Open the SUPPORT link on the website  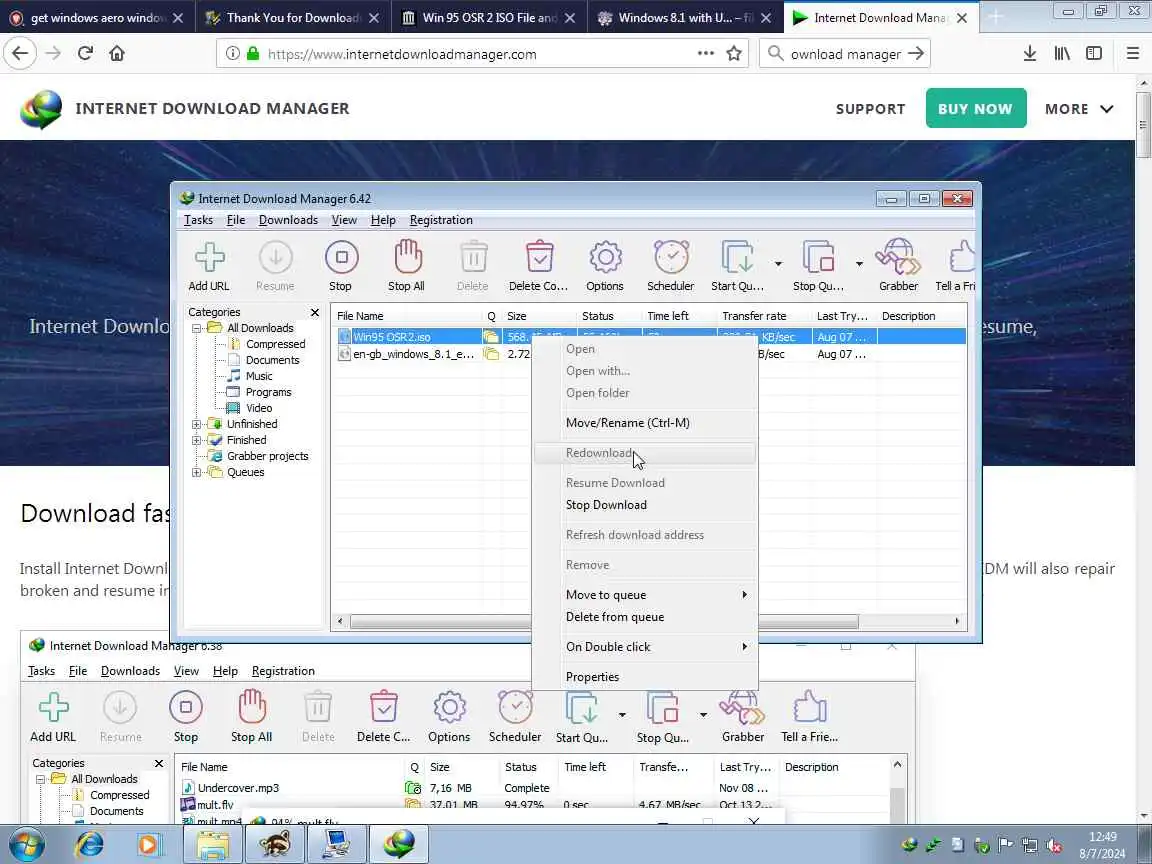870,109
